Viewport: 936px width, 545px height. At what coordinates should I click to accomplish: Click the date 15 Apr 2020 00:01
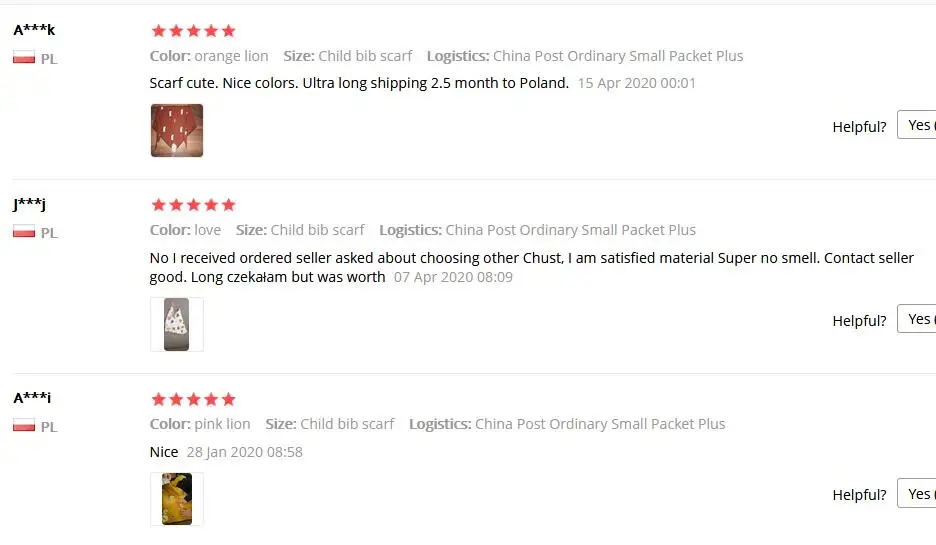pos(637,83)
